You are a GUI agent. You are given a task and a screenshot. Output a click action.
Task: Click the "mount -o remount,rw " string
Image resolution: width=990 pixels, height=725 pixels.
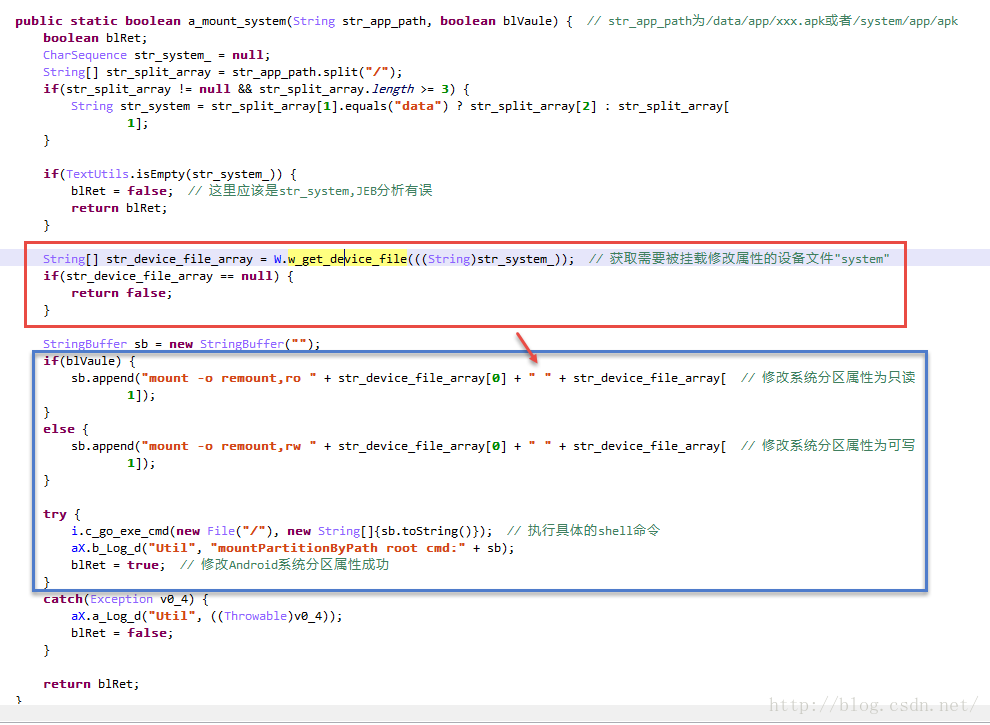(x=229, y=446)
